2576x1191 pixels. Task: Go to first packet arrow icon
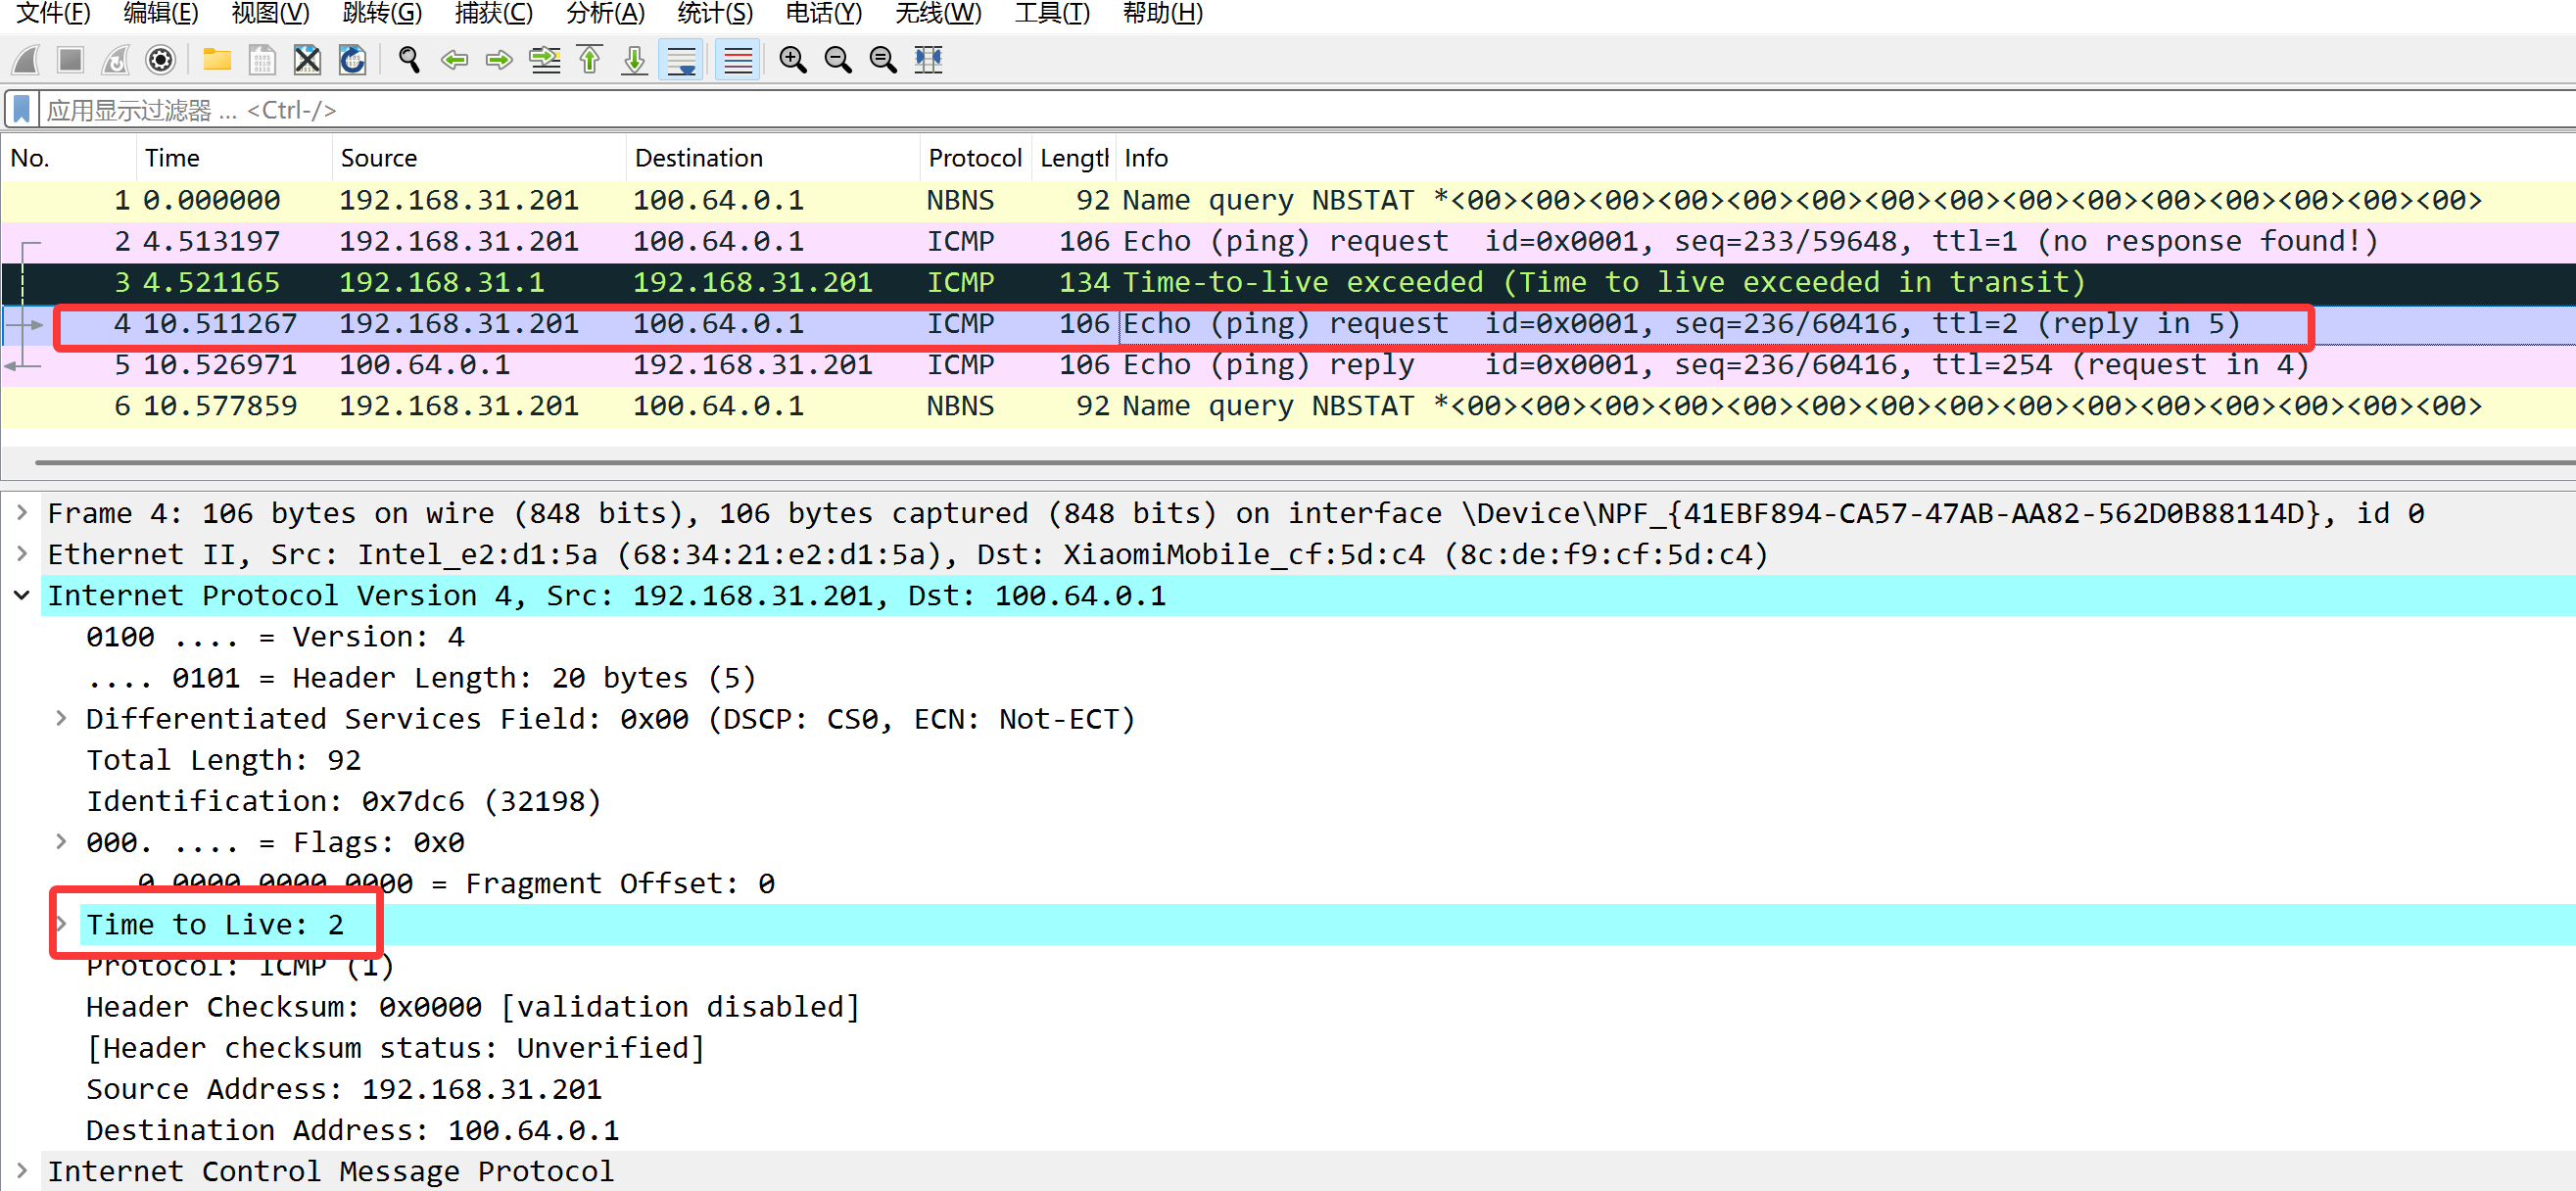click(x=590, y=60)
